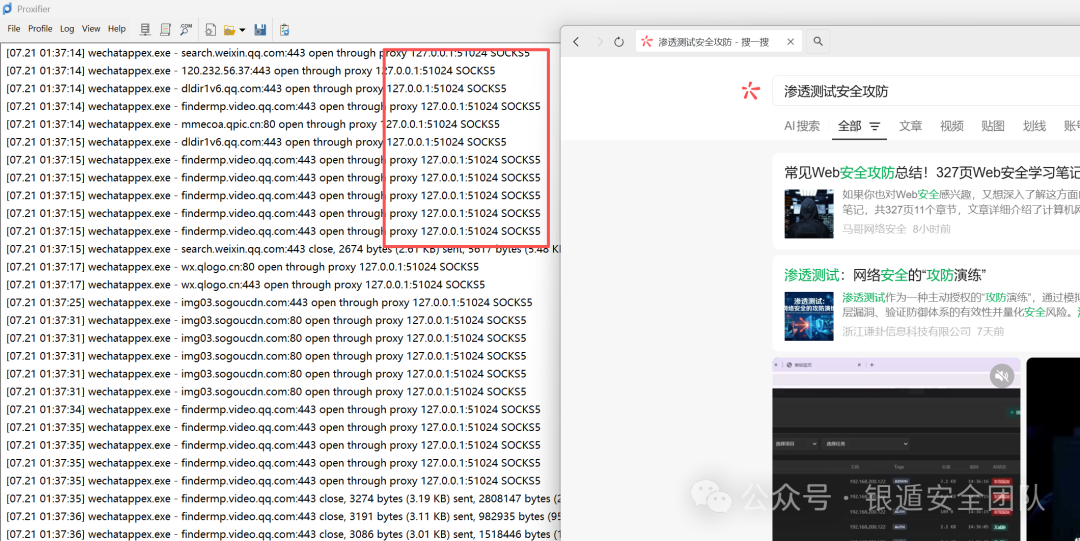Open the 马哥网络安全 source link
This screenshot has width=1080, height=541.
pyautogui.click(x=874, y=229)
